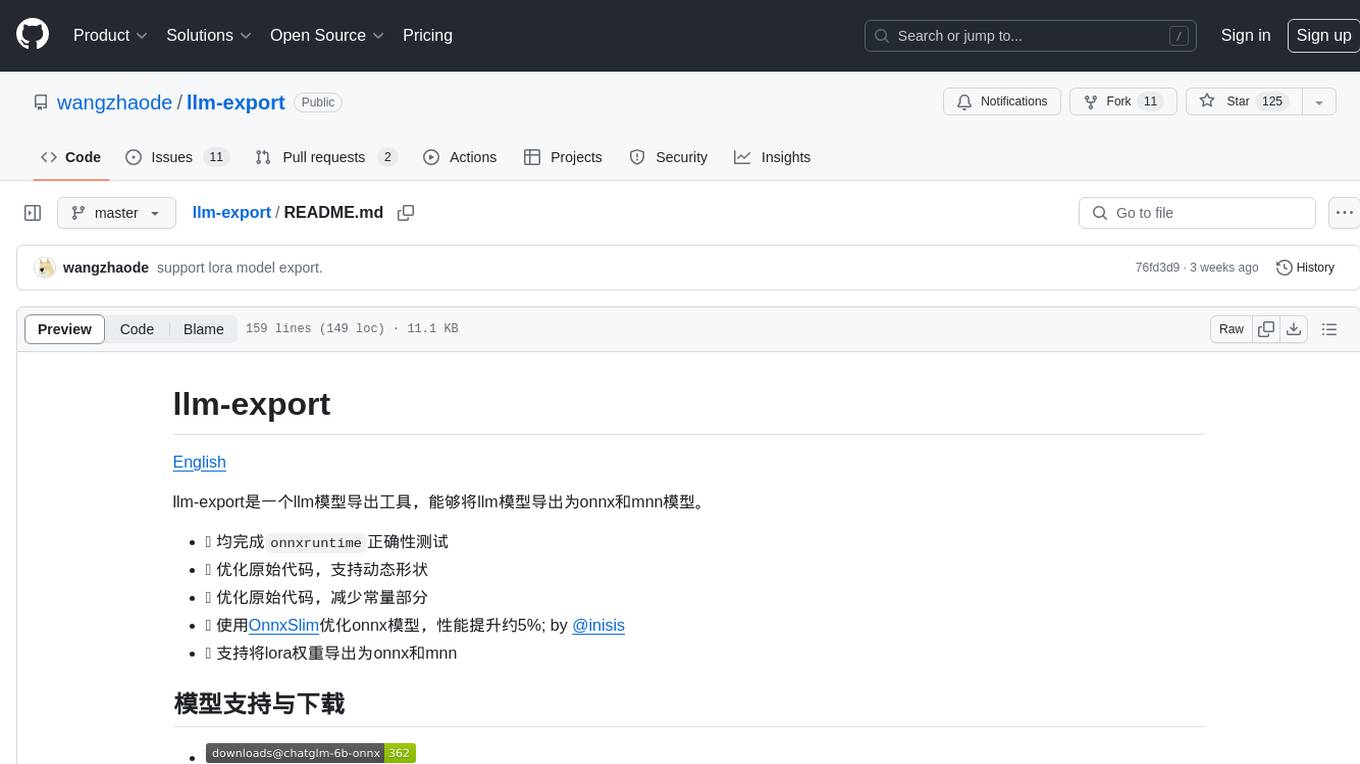Focus the Search or jump to field
Viewport: 1360px width, 764px height.
point(1031,36)
